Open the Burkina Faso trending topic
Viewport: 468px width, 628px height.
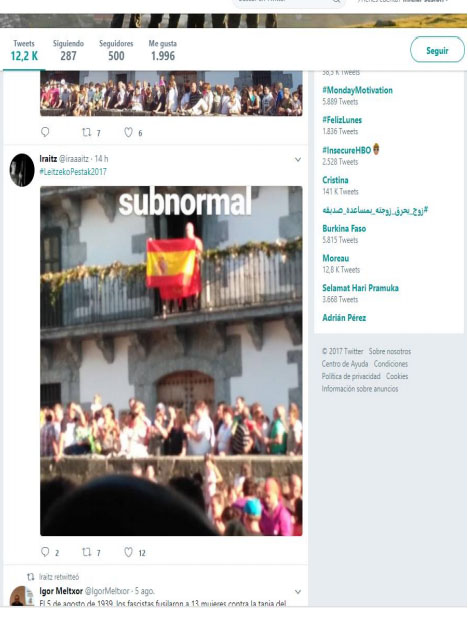pyautogui.click(x=344, y=228)
